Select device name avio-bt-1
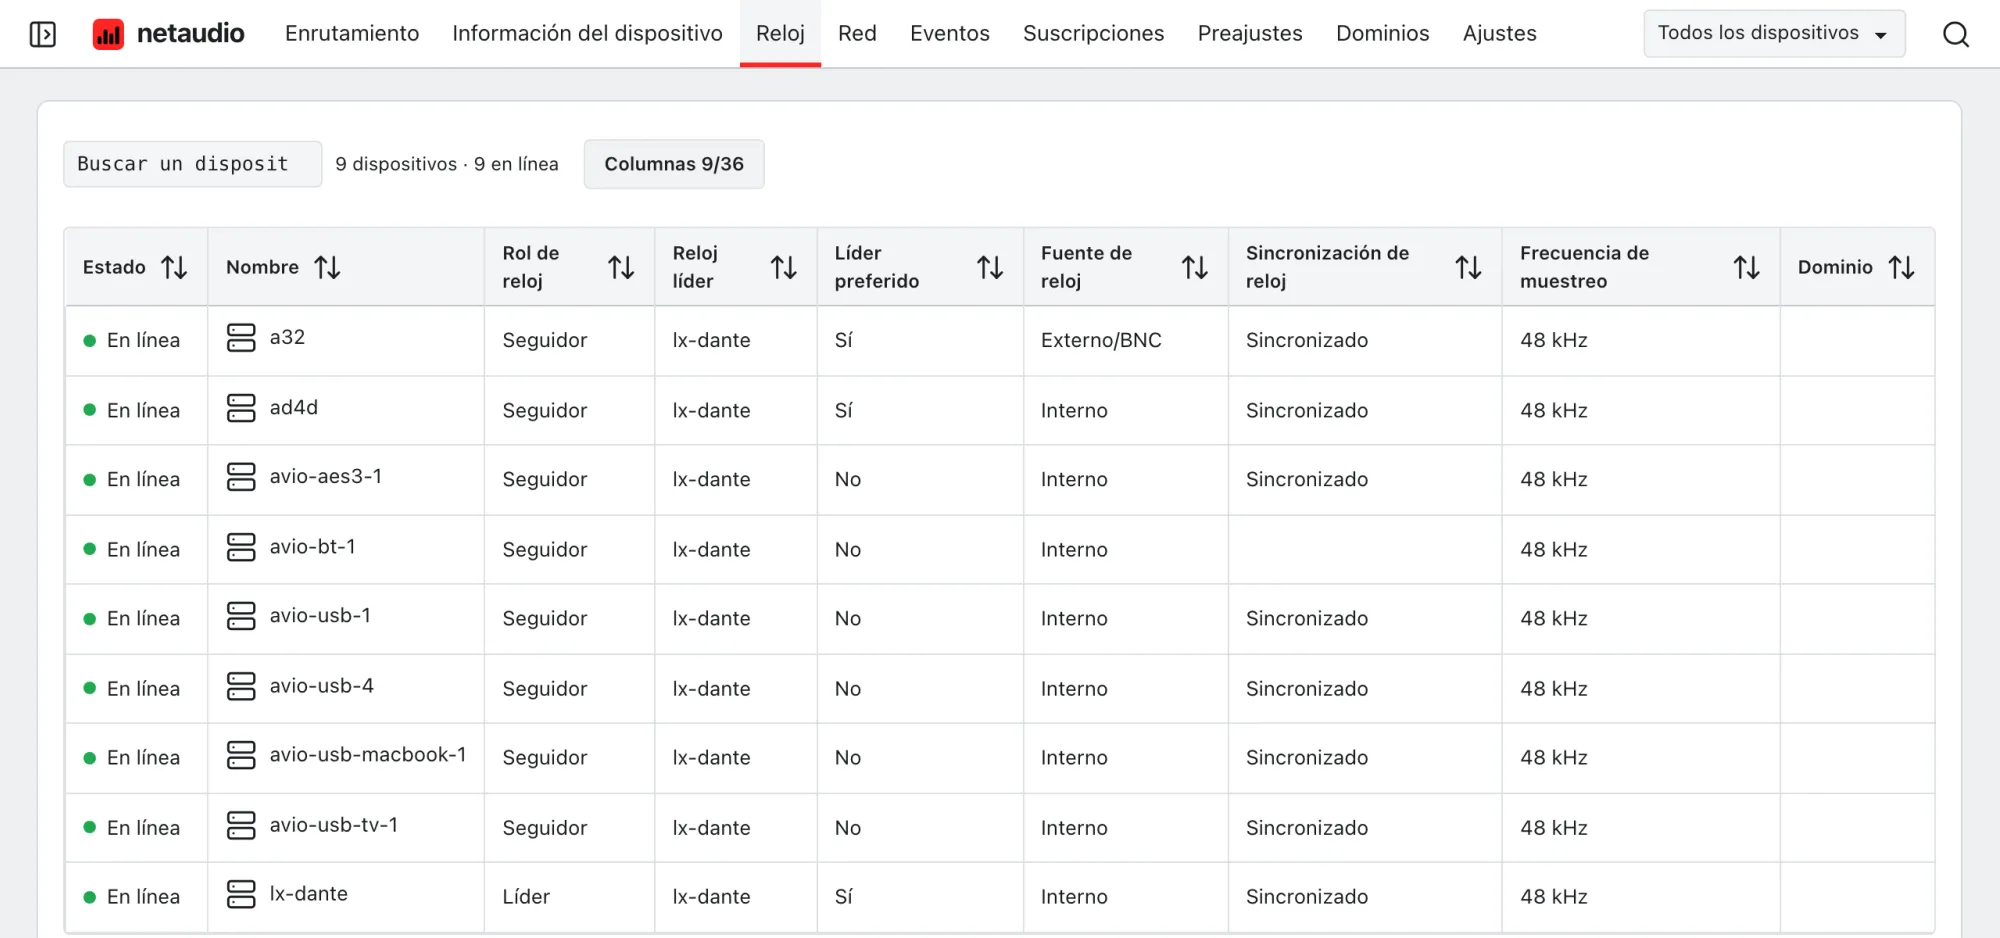2000x938 pixels. tap(313, 546)
